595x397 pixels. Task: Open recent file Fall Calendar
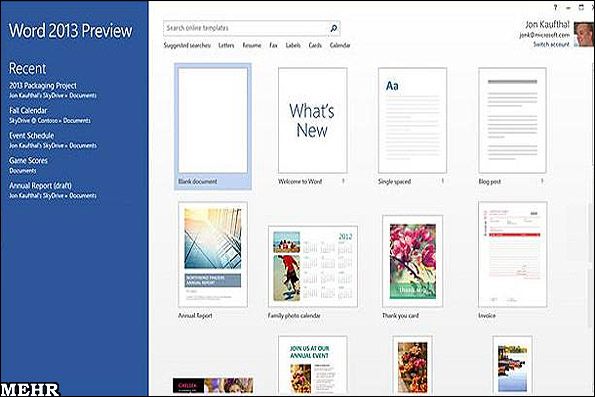coord(50,115)
